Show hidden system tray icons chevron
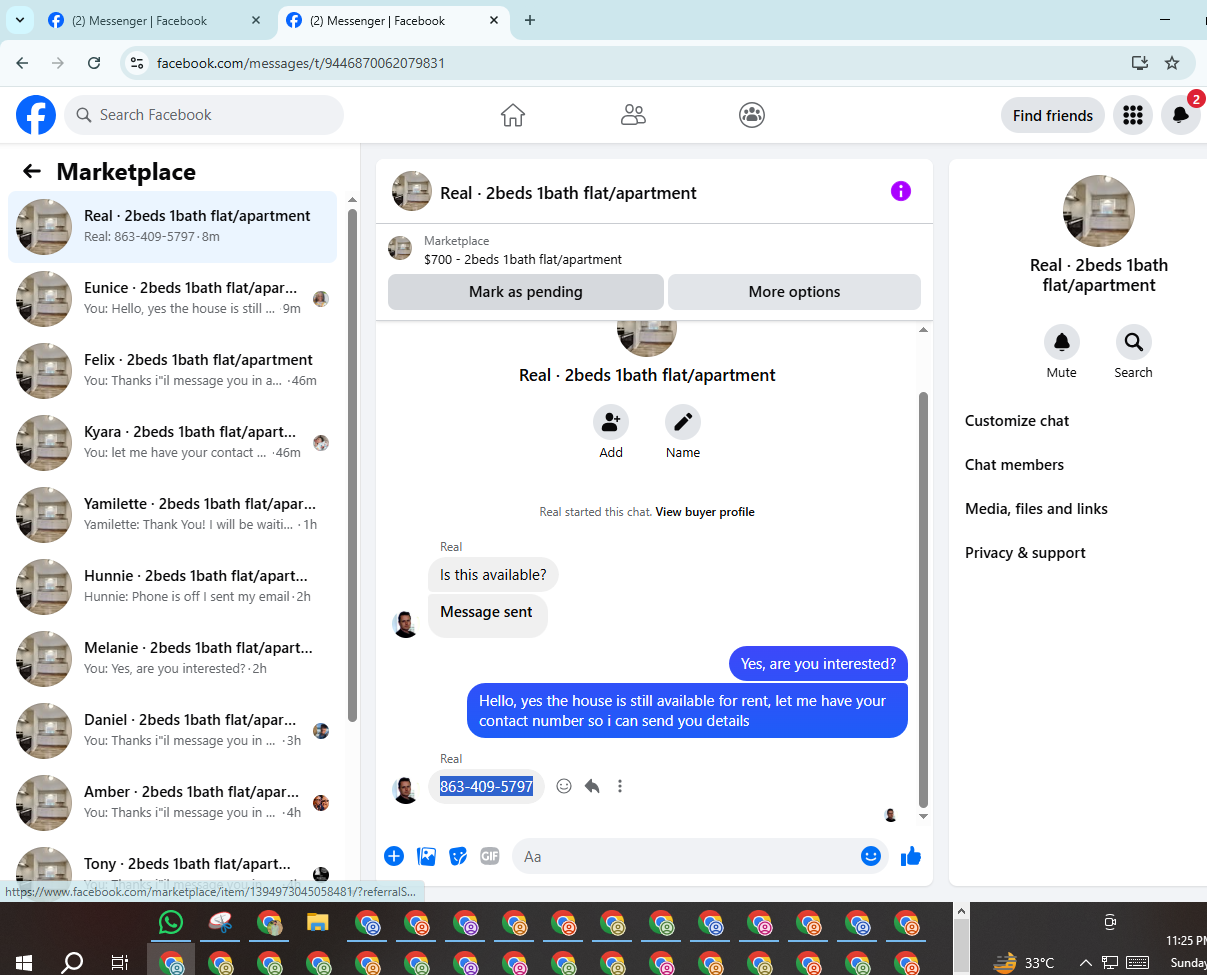This screenshot has height=975, width=1207. coord(1085,963)
